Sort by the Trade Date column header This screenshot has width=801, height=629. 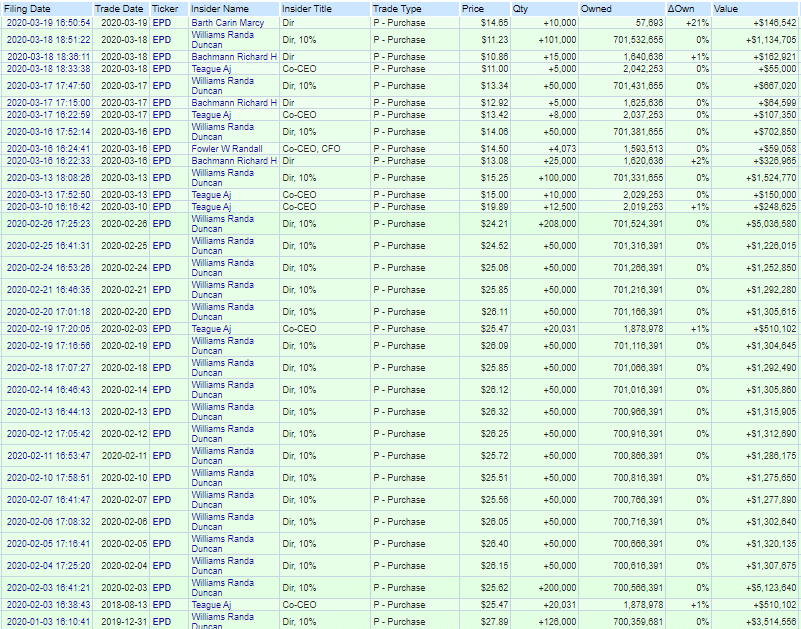(x=119, y=9)
